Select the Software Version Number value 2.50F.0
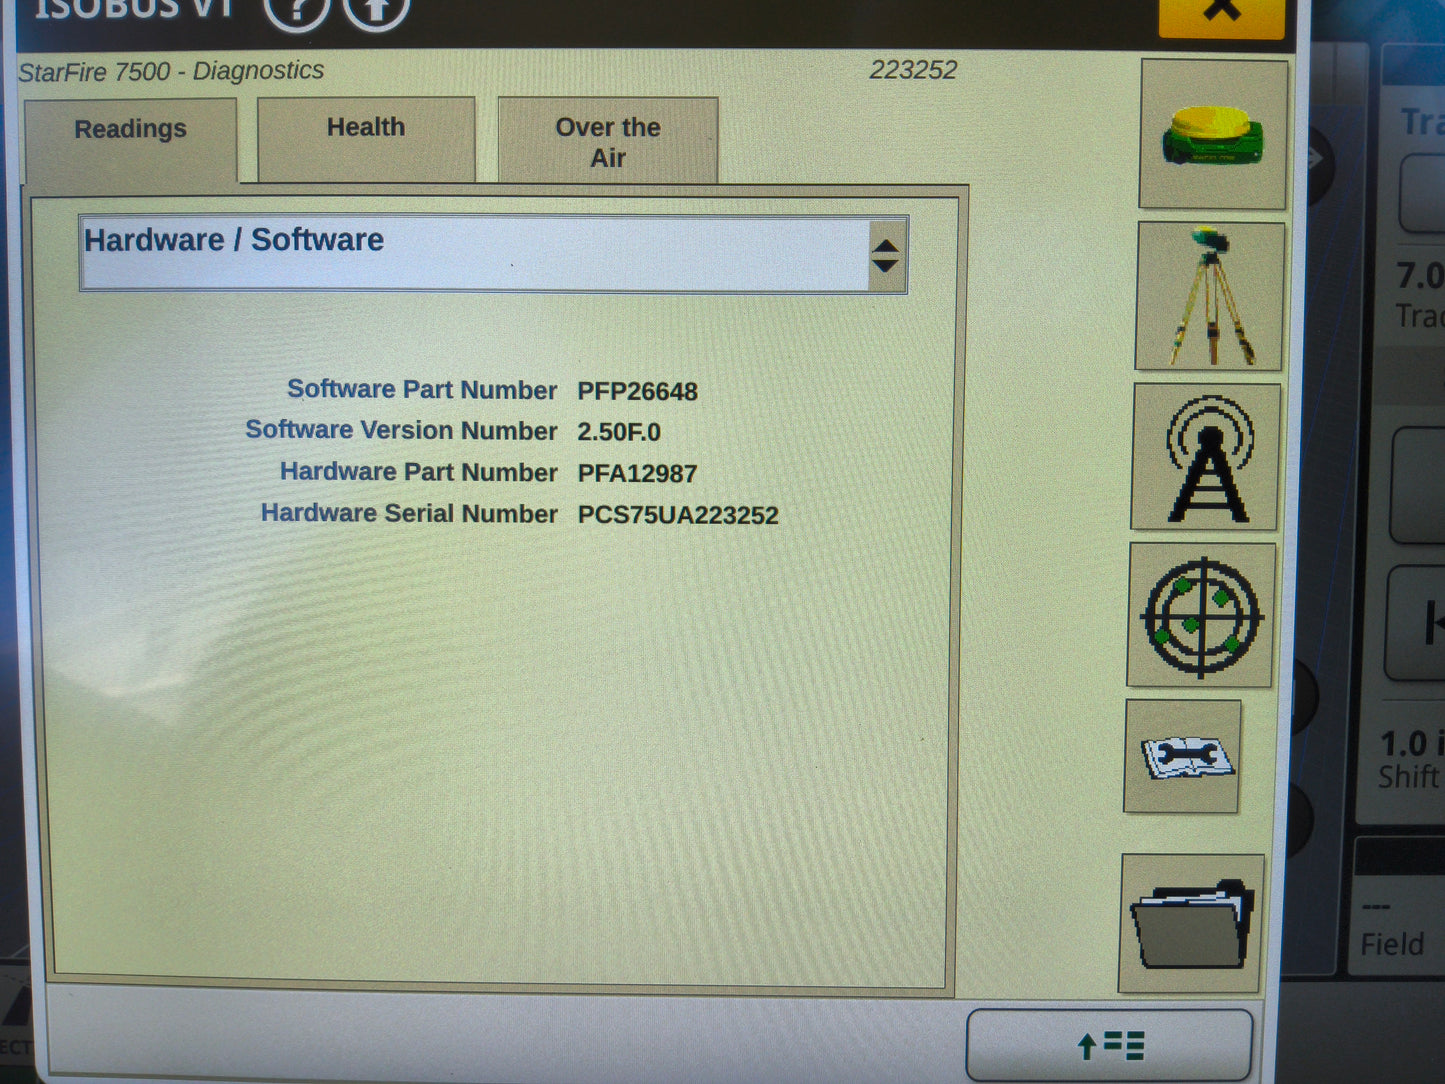The height and width of the screenshot is (1084, 1445). tap(619, 432)
